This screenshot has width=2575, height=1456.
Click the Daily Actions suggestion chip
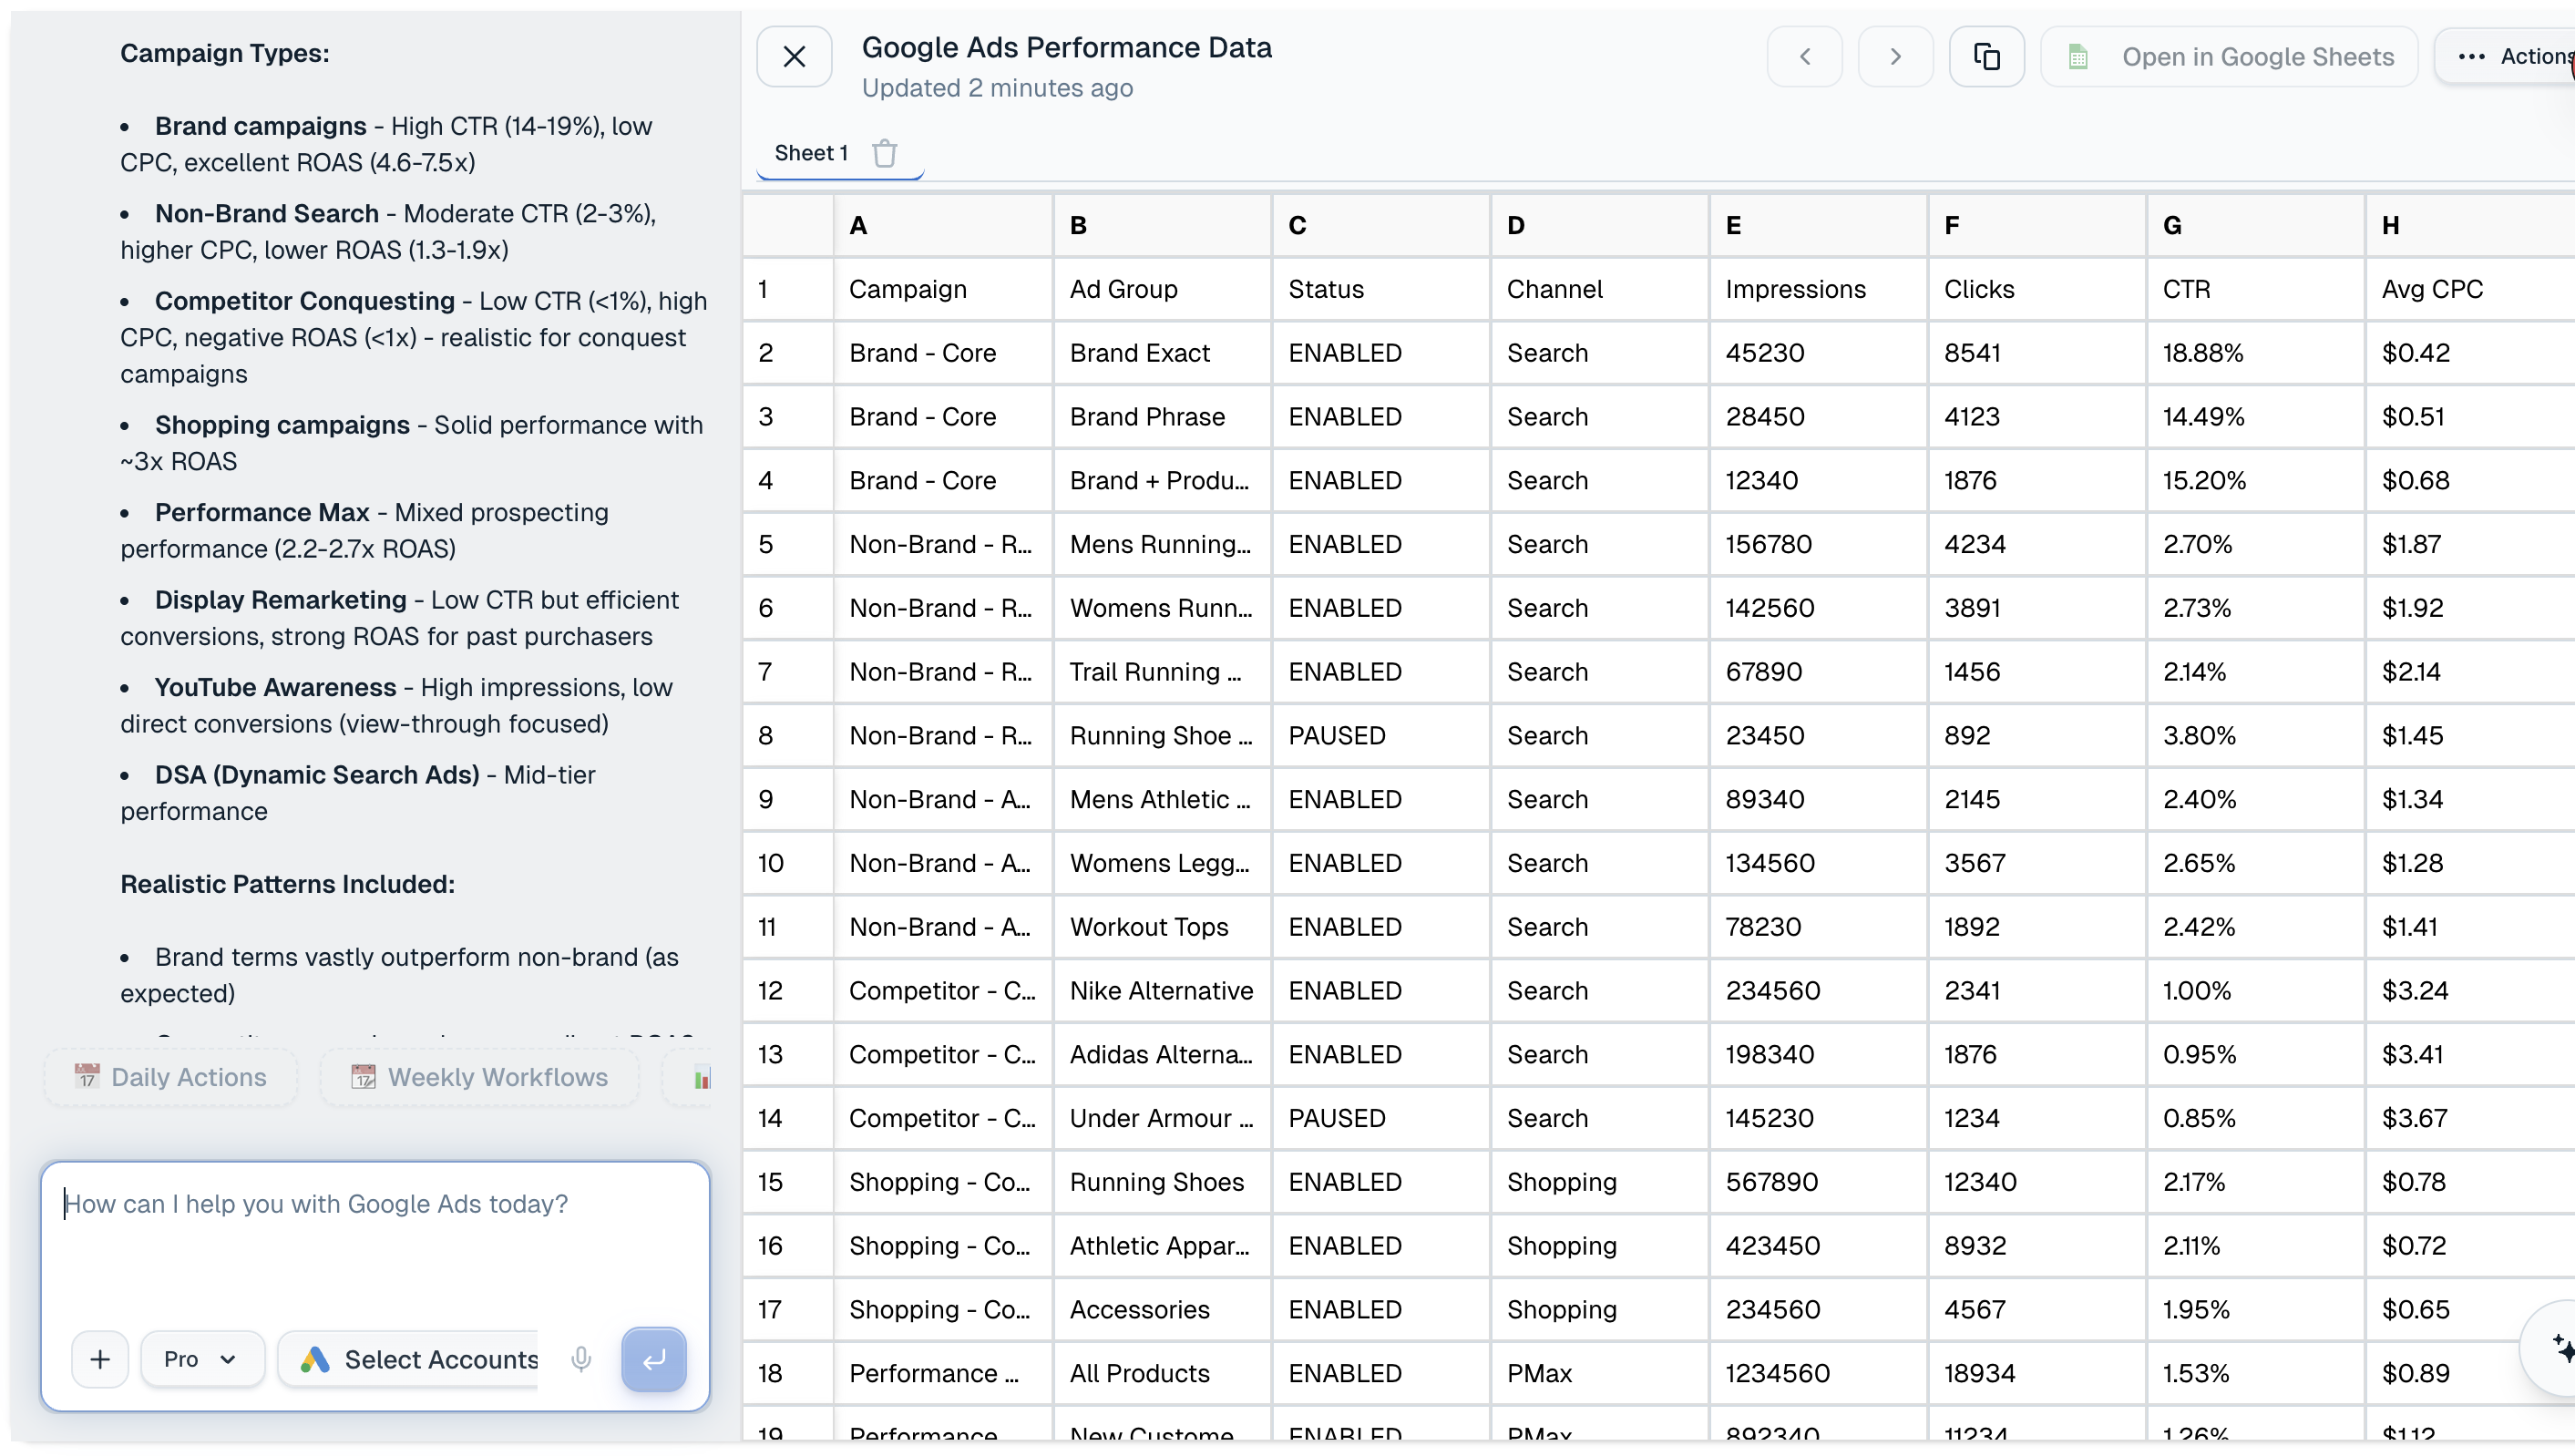point(169,1077)
